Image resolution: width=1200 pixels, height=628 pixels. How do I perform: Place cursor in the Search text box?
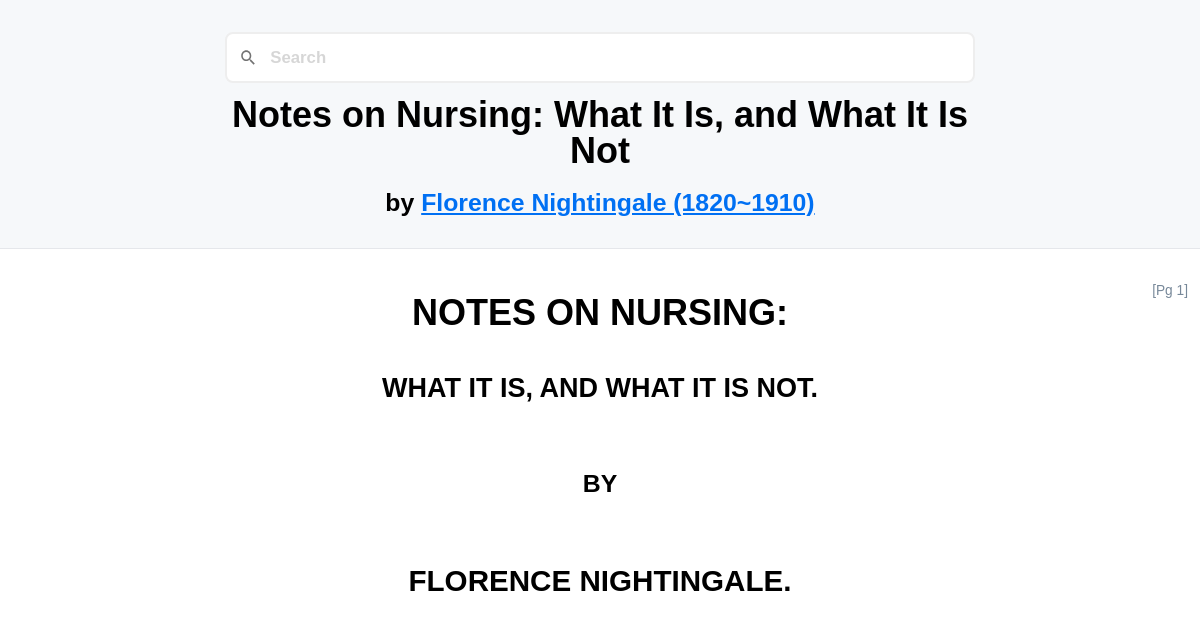600,57
